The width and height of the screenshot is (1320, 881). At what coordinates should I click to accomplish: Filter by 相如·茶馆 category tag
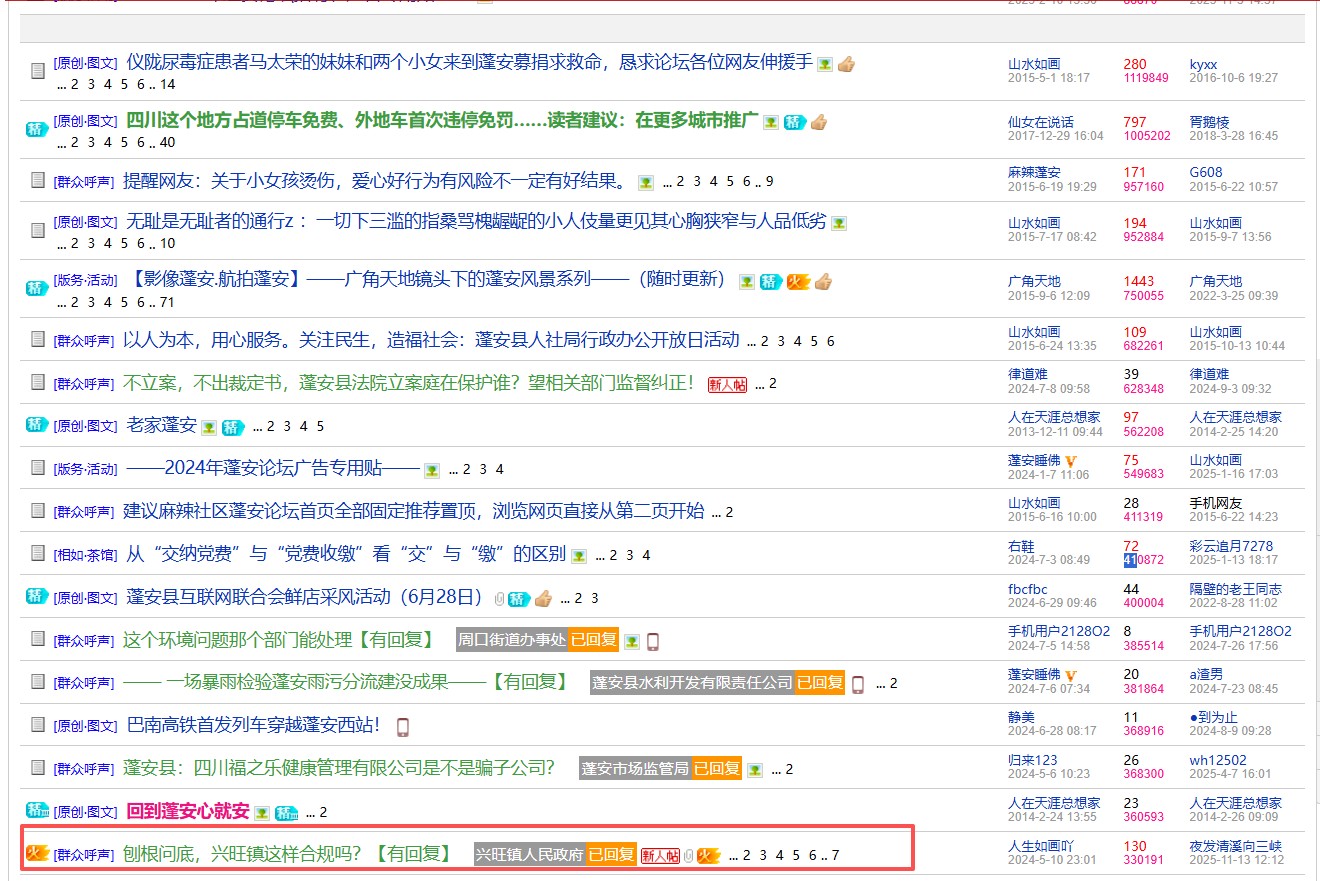point(85,555)
